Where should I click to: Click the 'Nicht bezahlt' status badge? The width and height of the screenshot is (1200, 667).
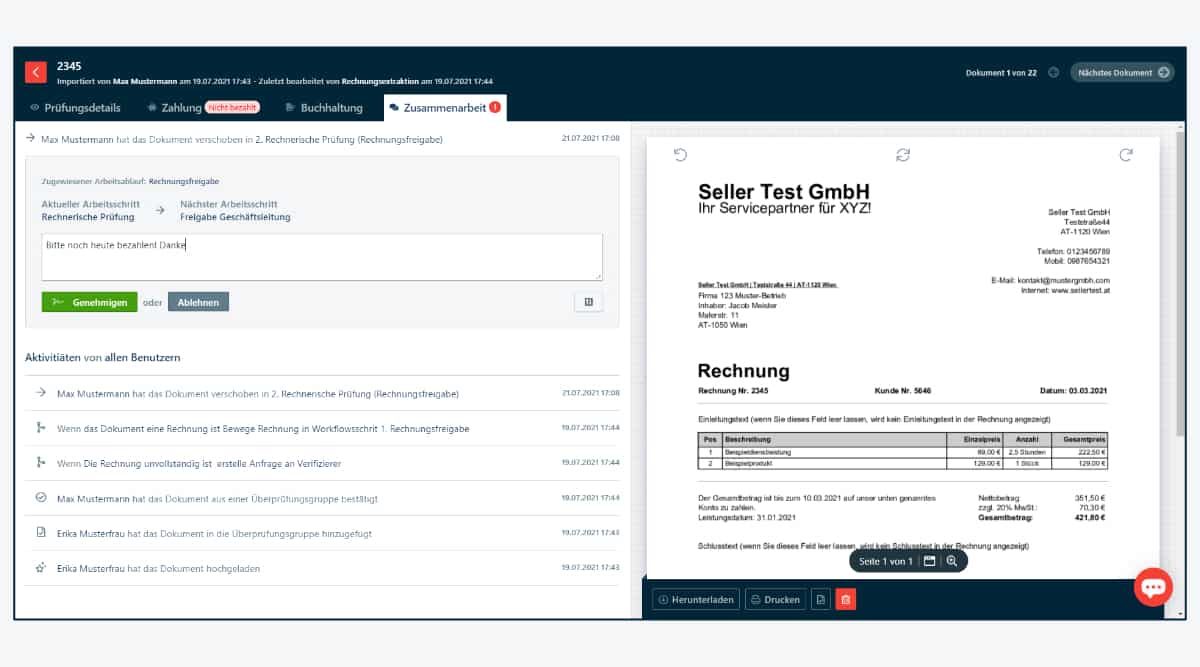(x=231, y=107)
